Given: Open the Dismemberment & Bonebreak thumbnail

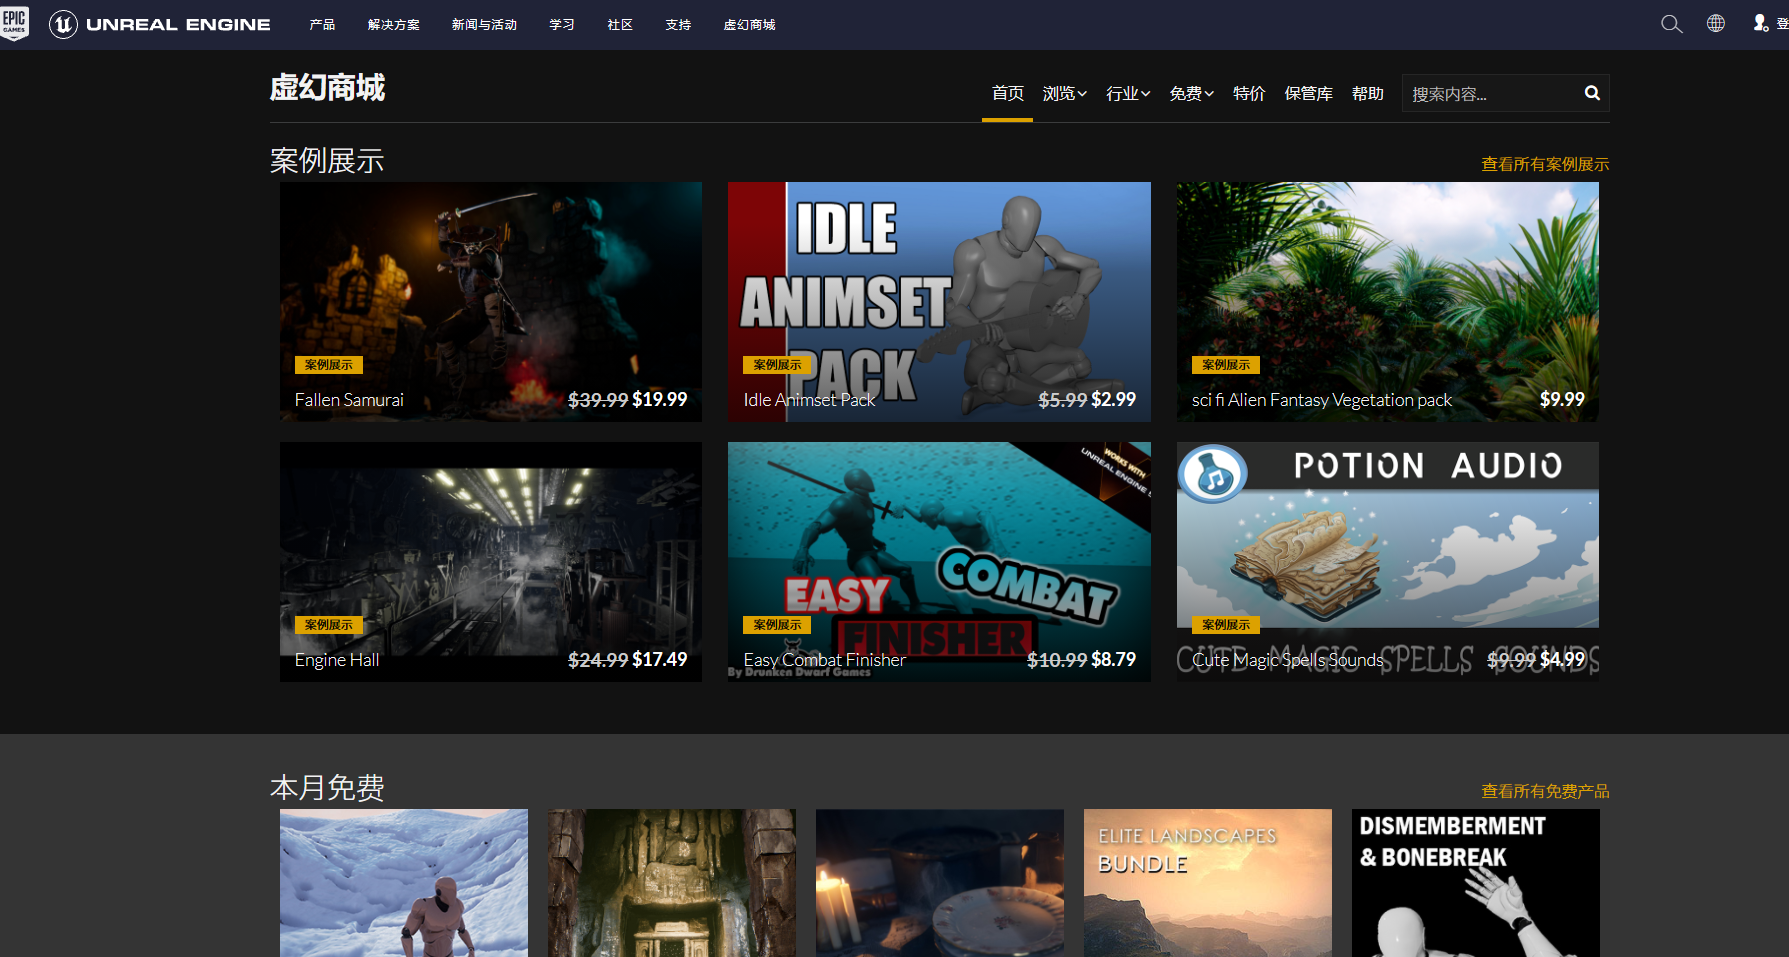Looking at the screenshot, I should pyautogui.click(x=1476, y=883).
